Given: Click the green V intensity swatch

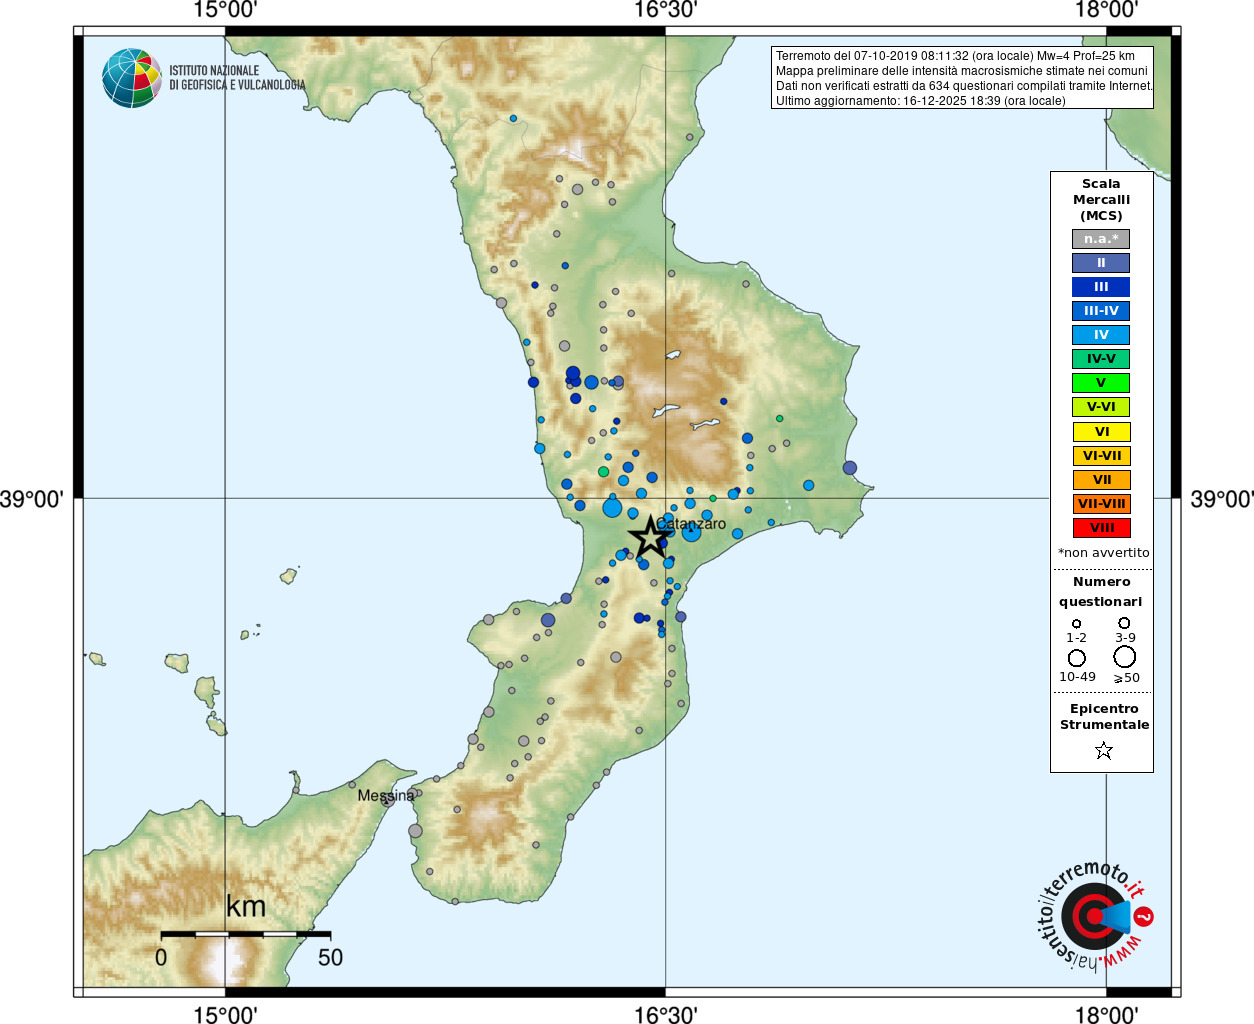Looking at the screenshot, I should pyautogui.click(x=1101, y=383).
